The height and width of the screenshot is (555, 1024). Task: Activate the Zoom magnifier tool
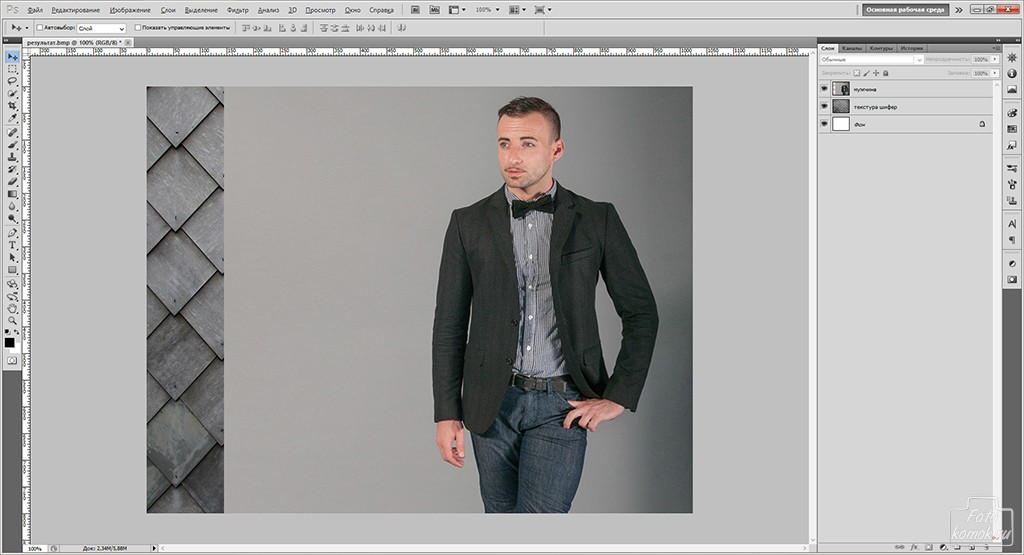pyautogui.click(x=12, y=320)
